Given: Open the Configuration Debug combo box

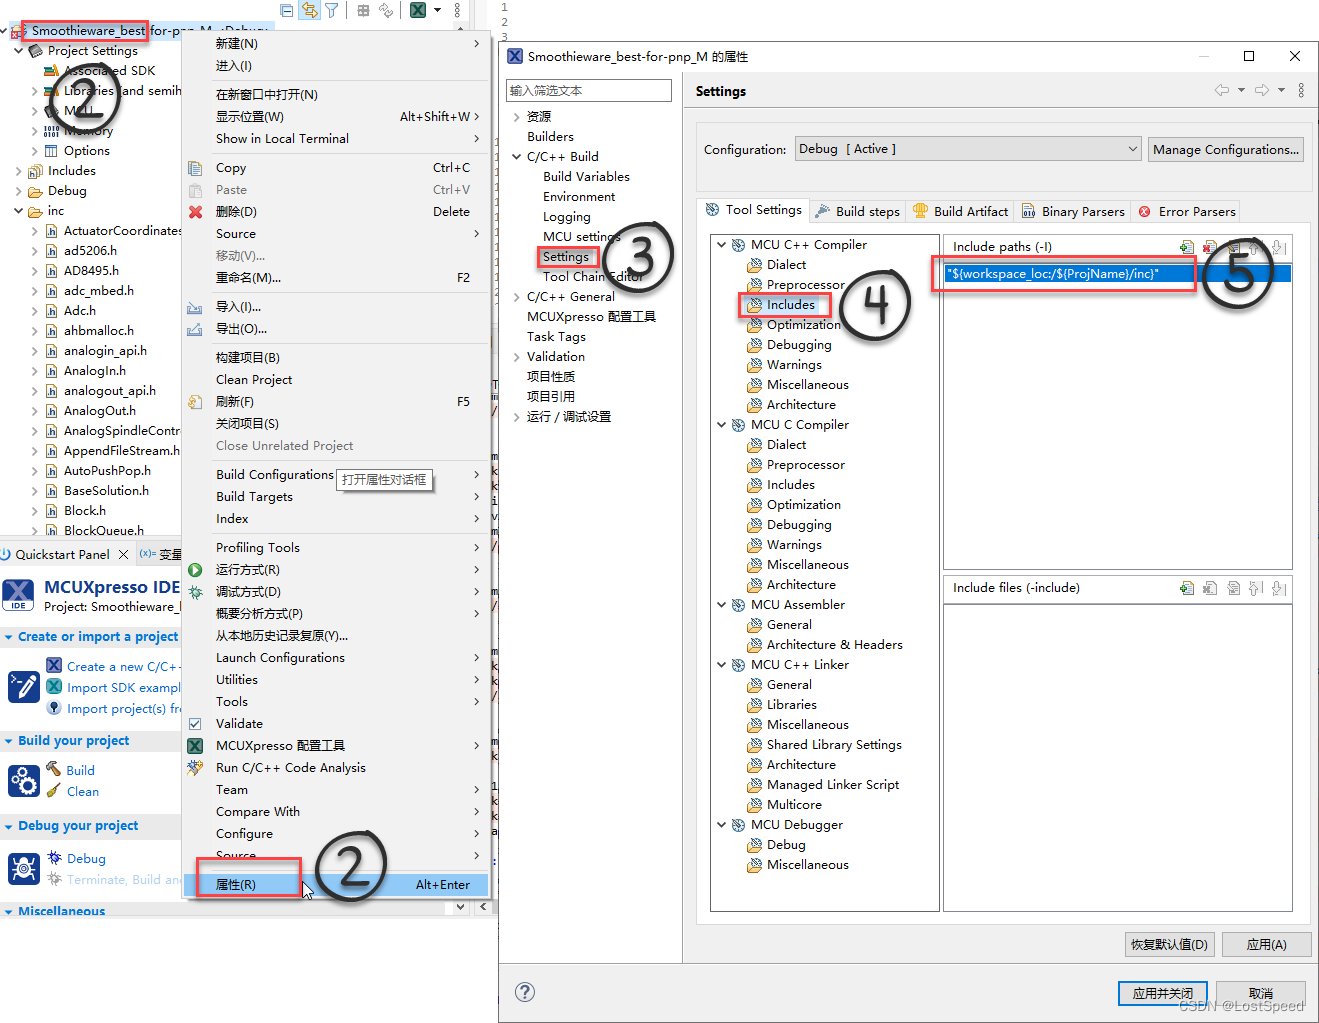Looking at the screenshot, I should pyautogui.click(x=968, y=149).
